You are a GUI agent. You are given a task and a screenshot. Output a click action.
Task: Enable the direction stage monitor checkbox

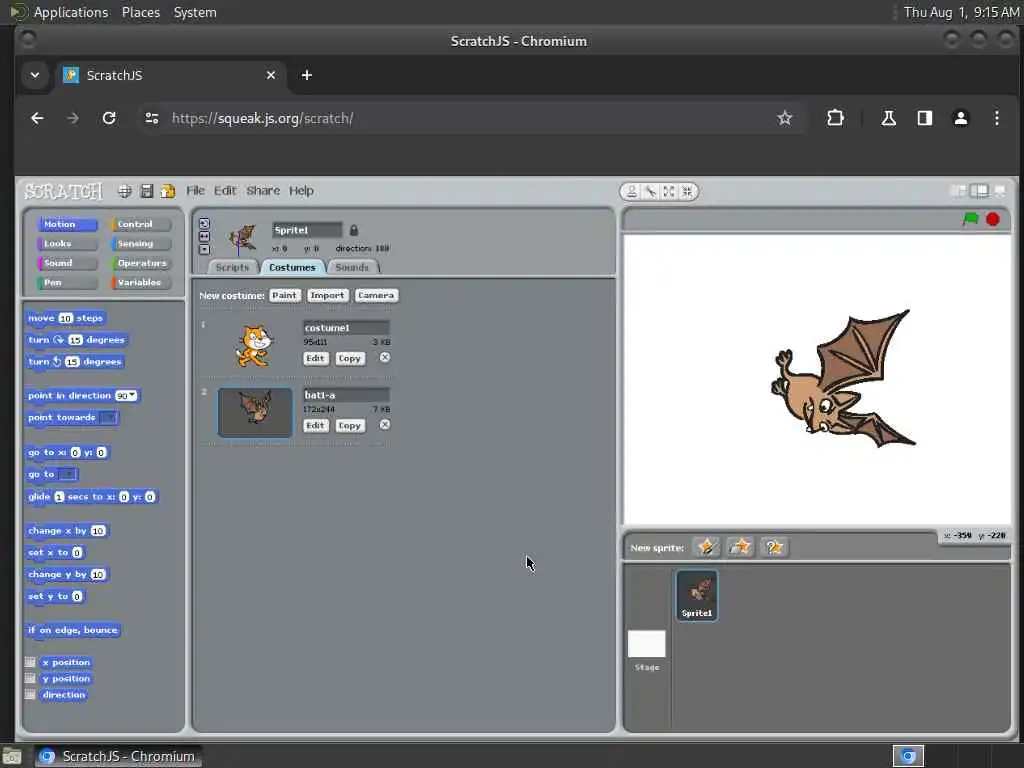click(x=30, y=694)
